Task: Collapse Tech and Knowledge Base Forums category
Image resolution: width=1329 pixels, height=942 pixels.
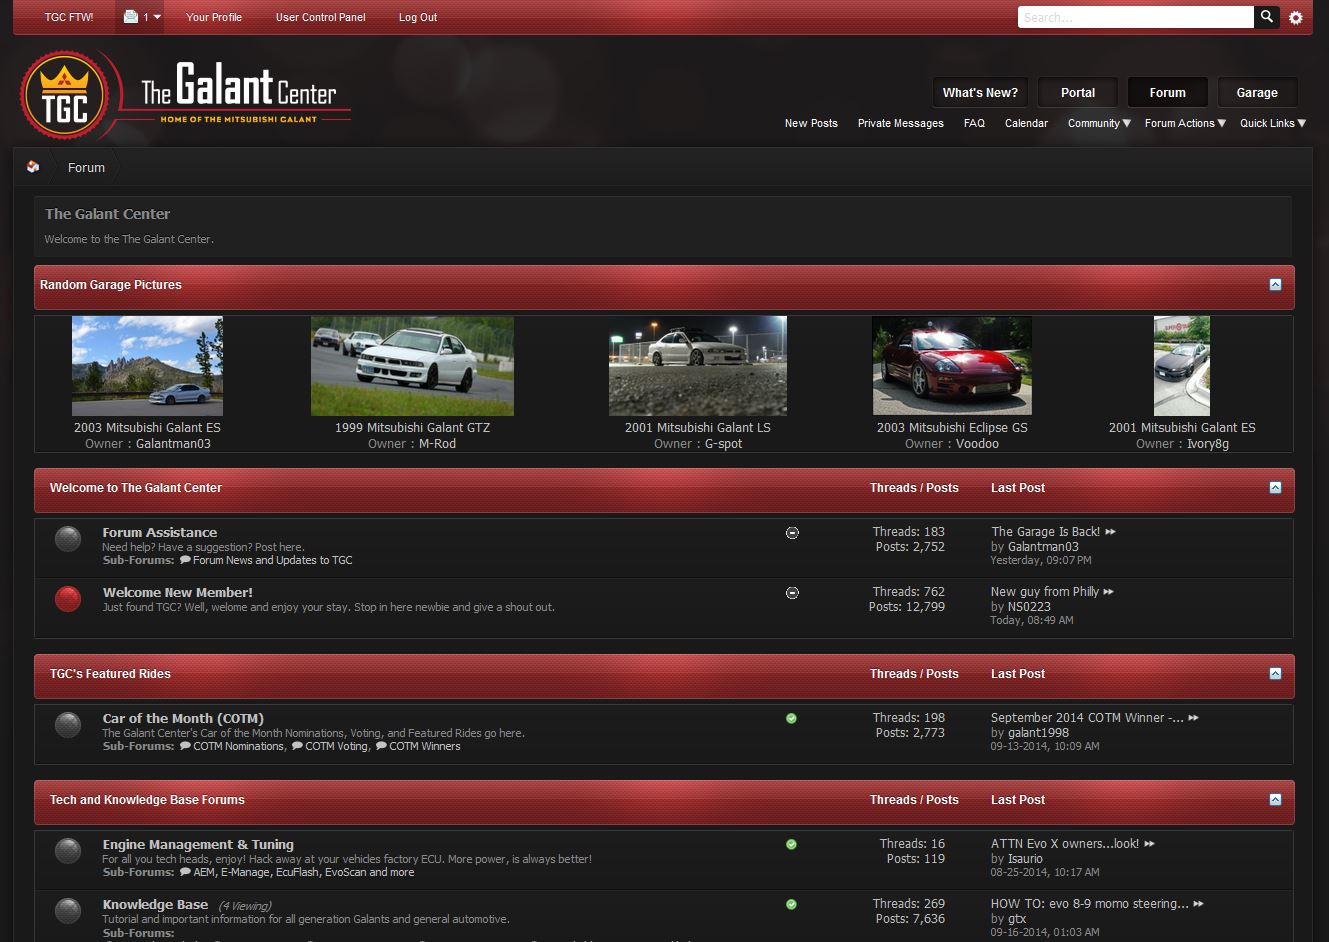Action: pos(1275,800)
